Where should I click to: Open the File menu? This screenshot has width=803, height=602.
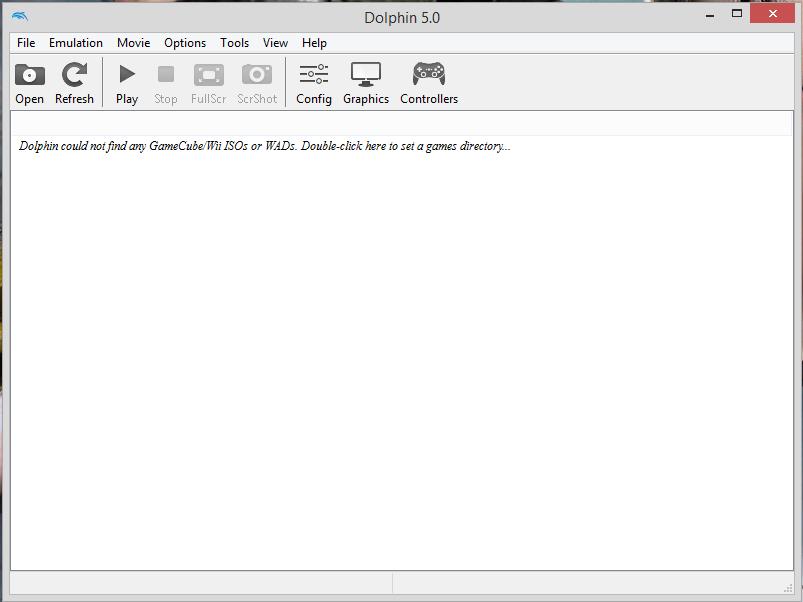click(x=26, y=43)
